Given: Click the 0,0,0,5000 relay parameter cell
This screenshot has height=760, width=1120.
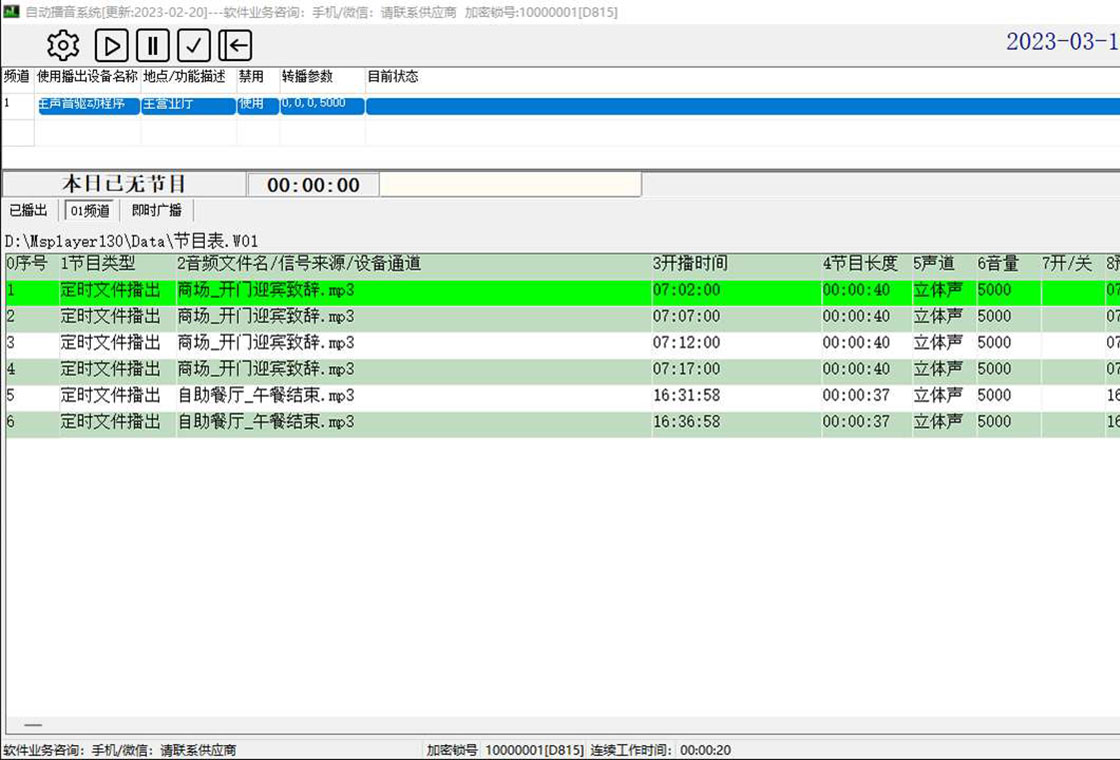Looking at the screenshot, I should point(322,105).
